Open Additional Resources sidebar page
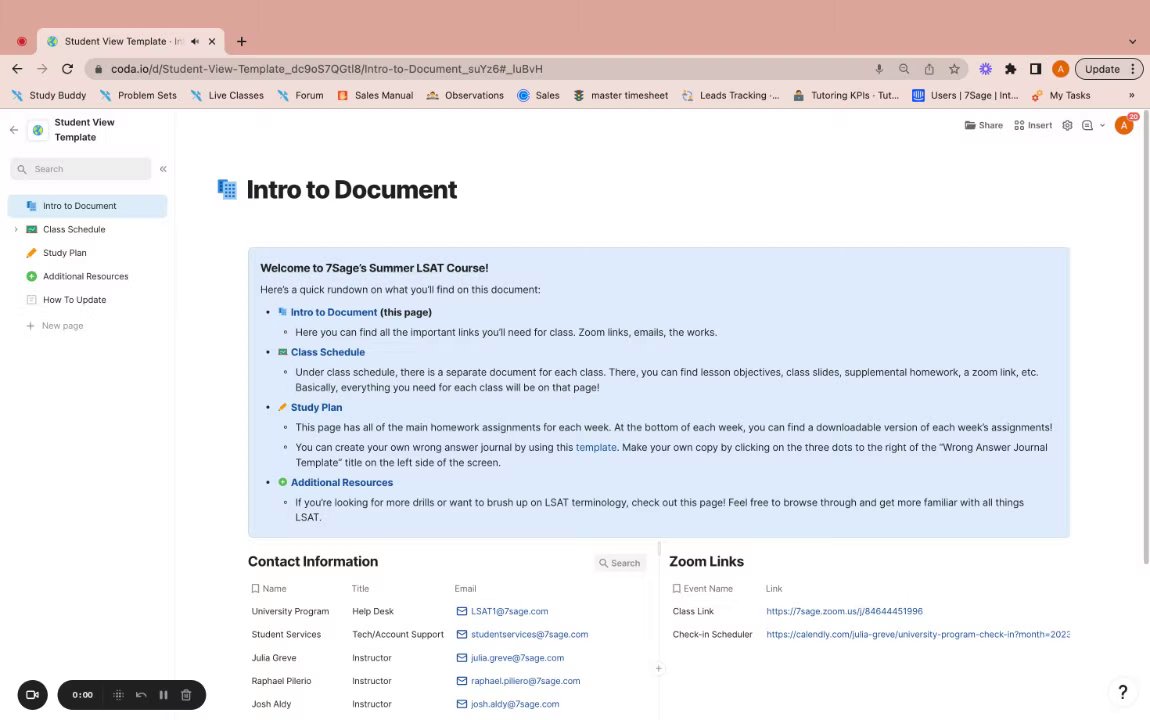The width and height of the screenshot is (1150, 720). click(x=85, y=276)
